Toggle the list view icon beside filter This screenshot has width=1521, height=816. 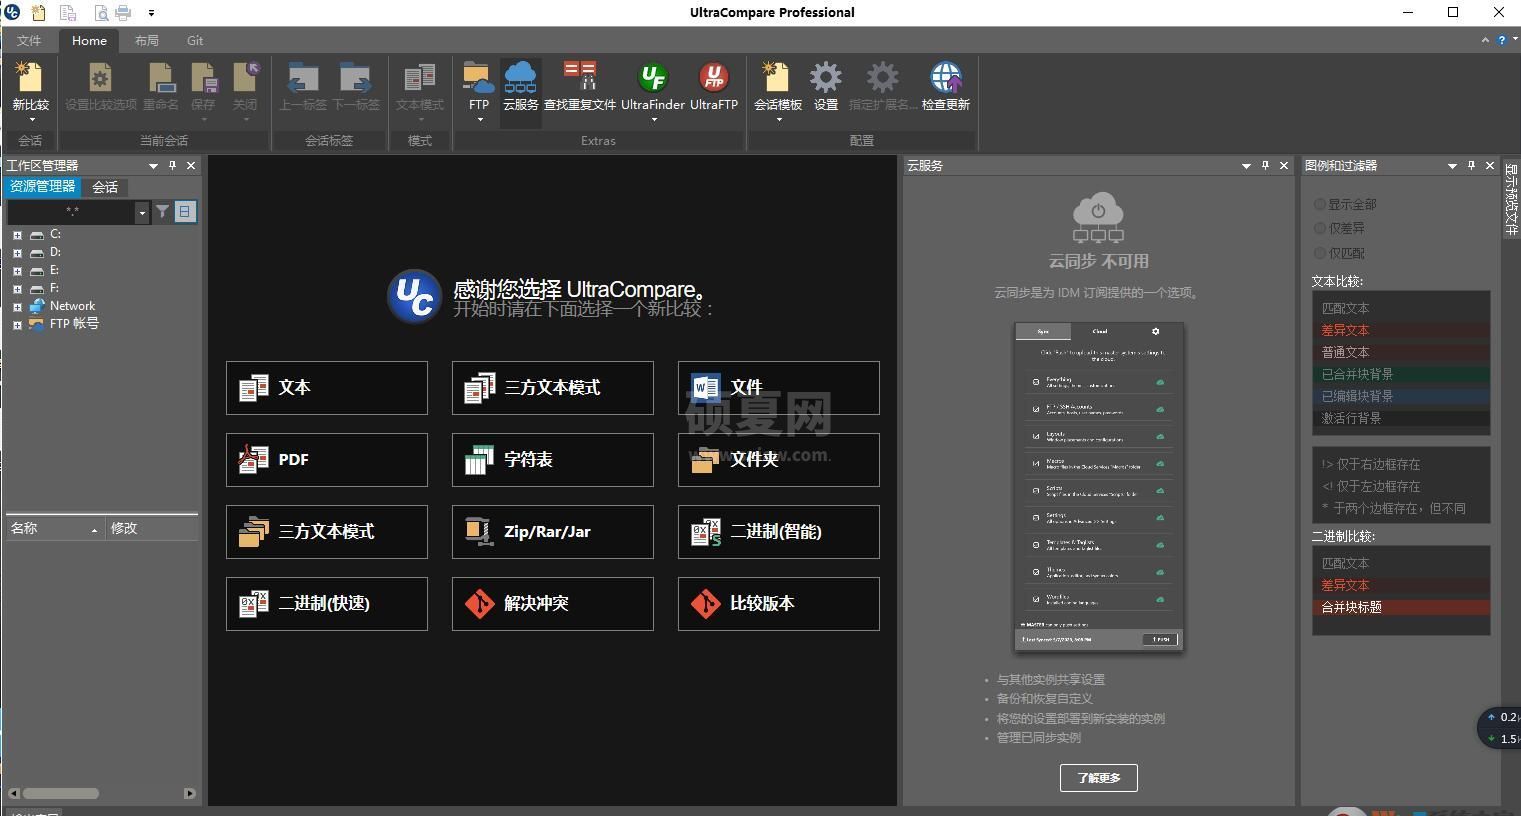pos(185,212)
